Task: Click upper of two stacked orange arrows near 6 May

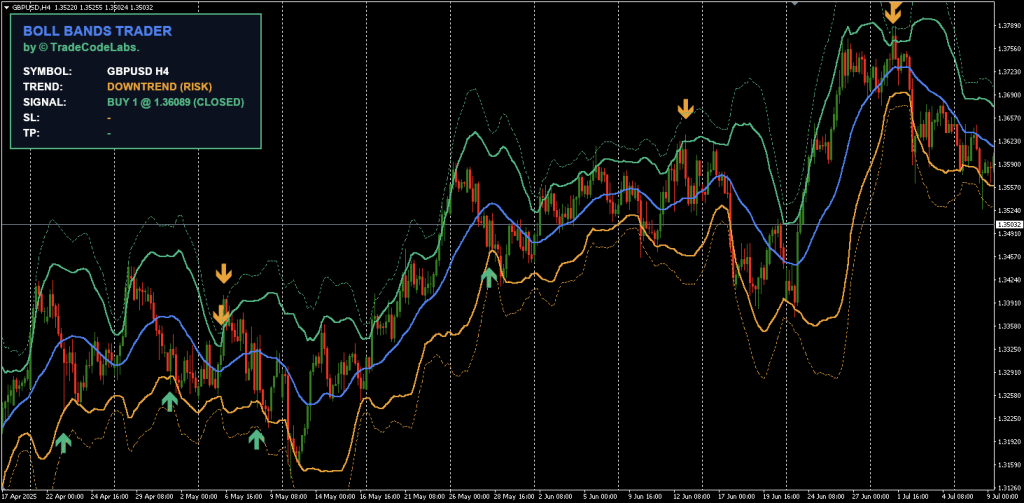Action: [x=223, y=274]
